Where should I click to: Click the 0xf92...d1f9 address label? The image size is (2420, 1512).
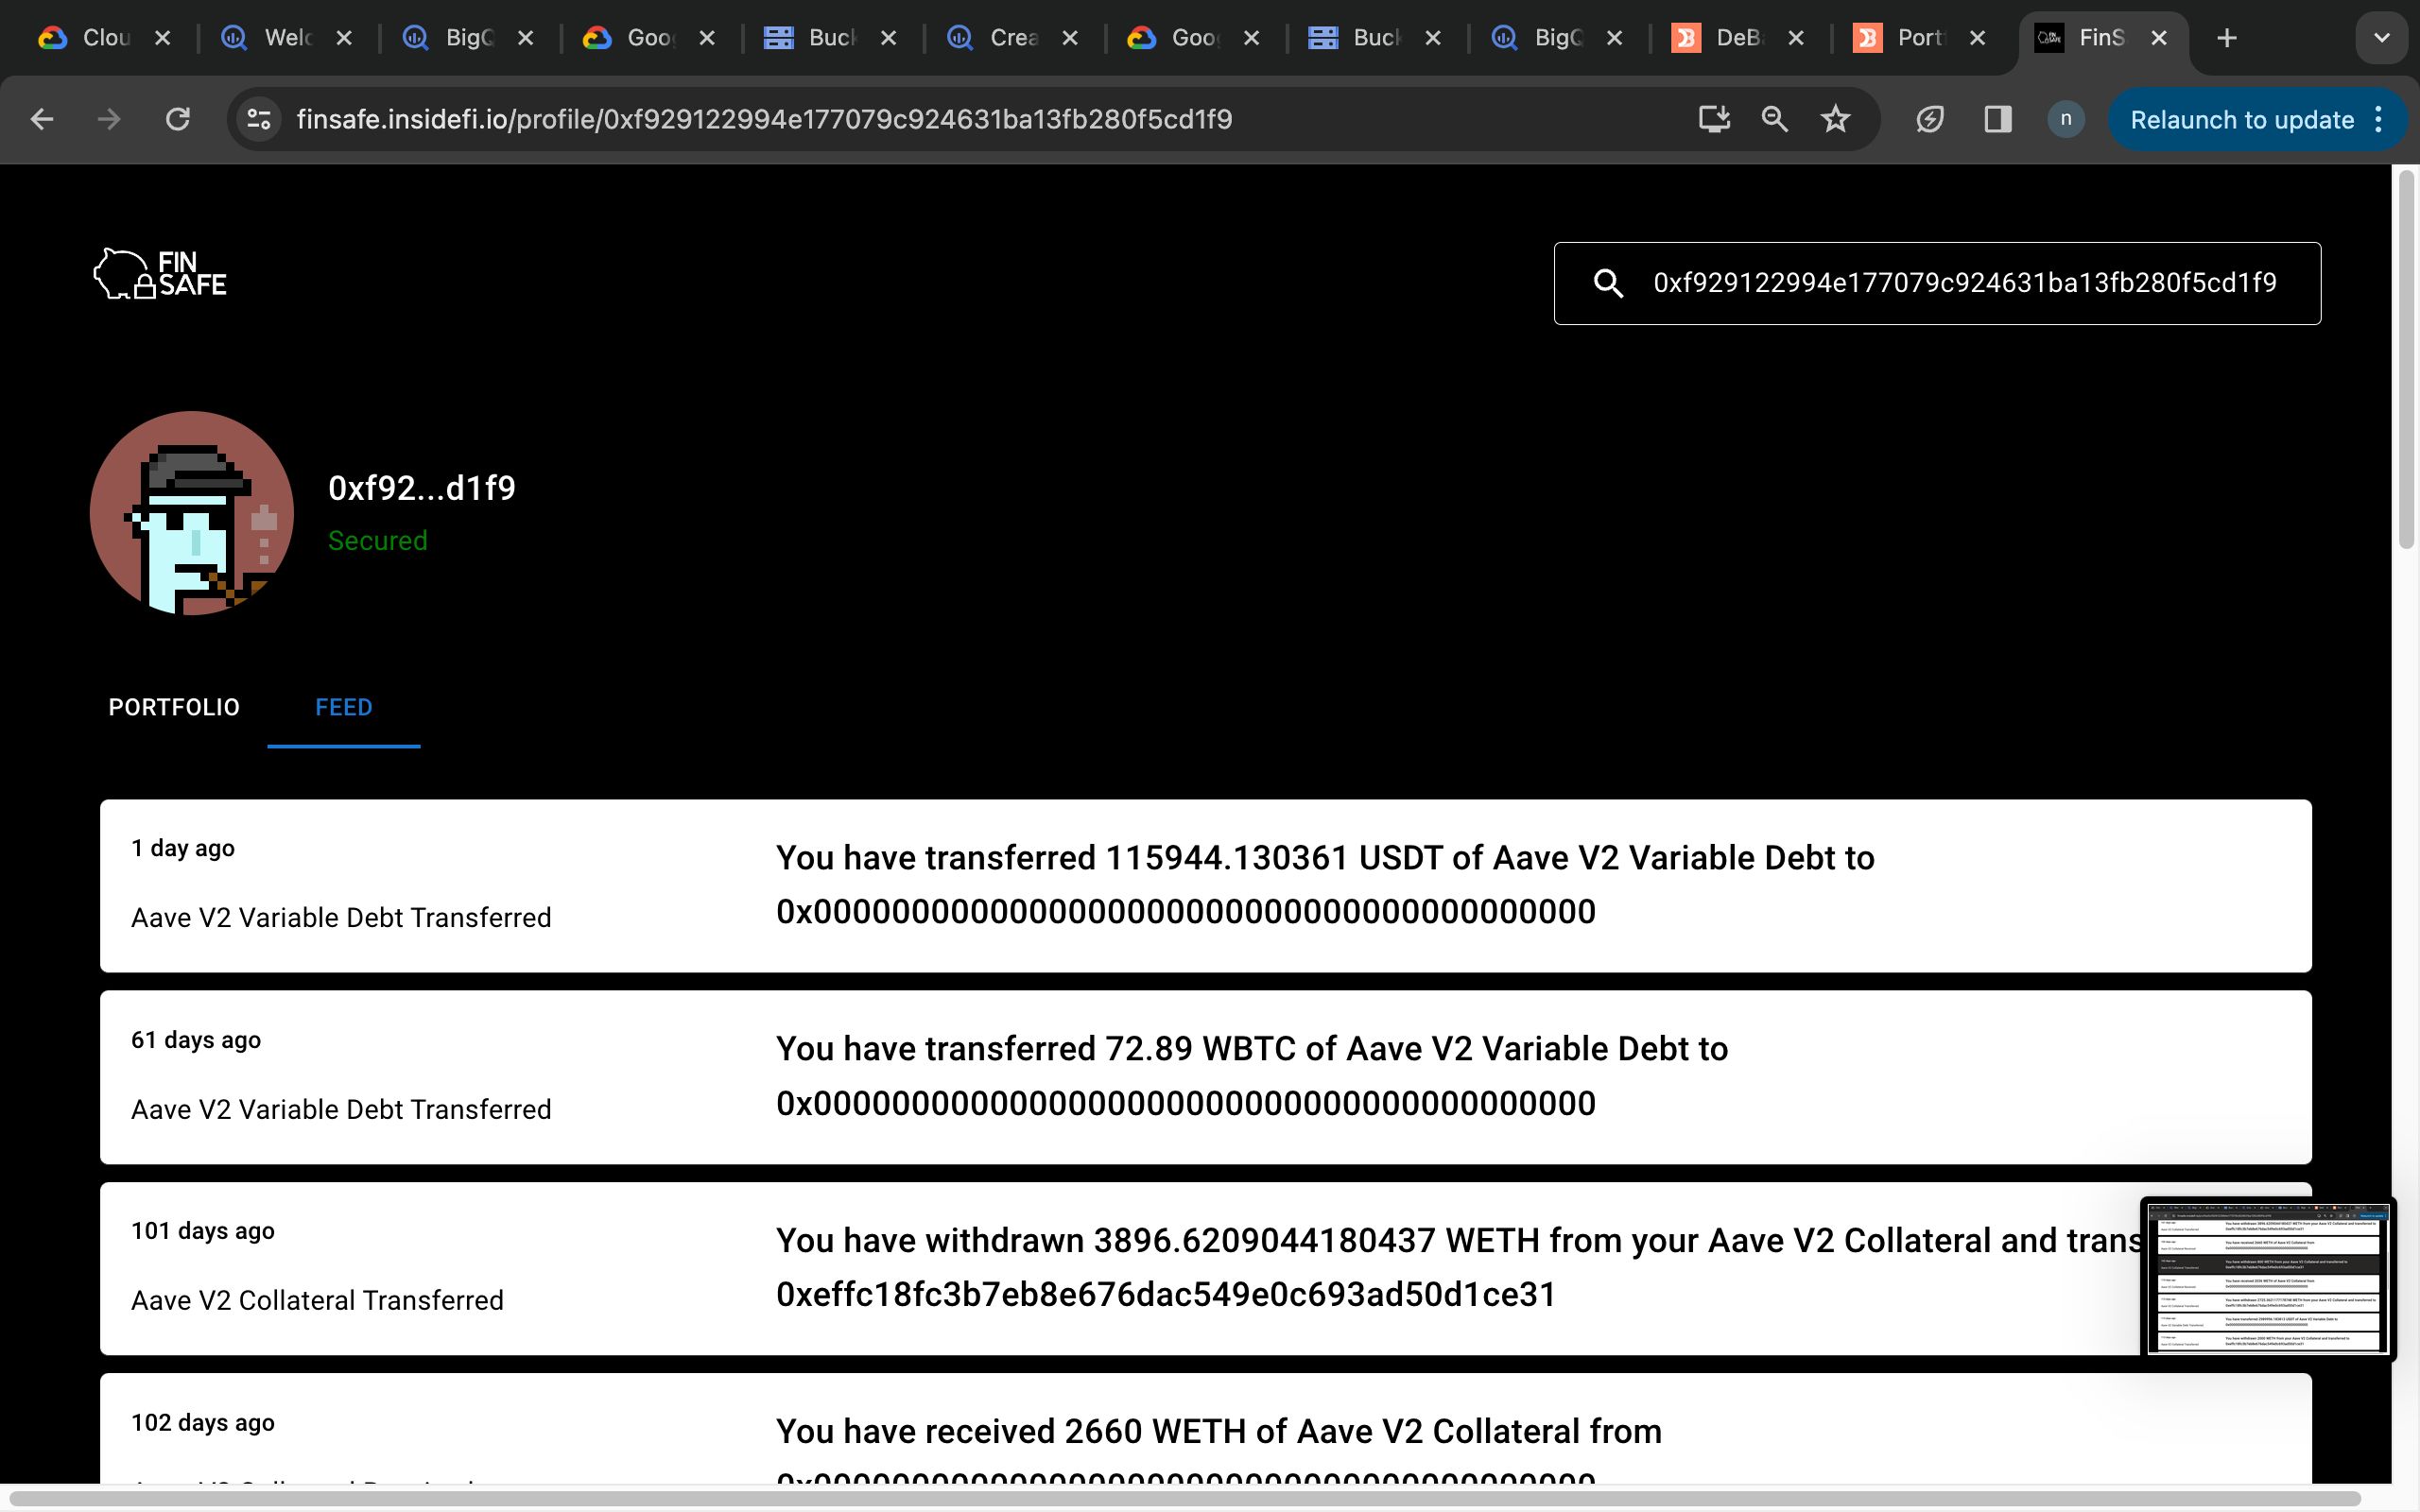(422, 488)
